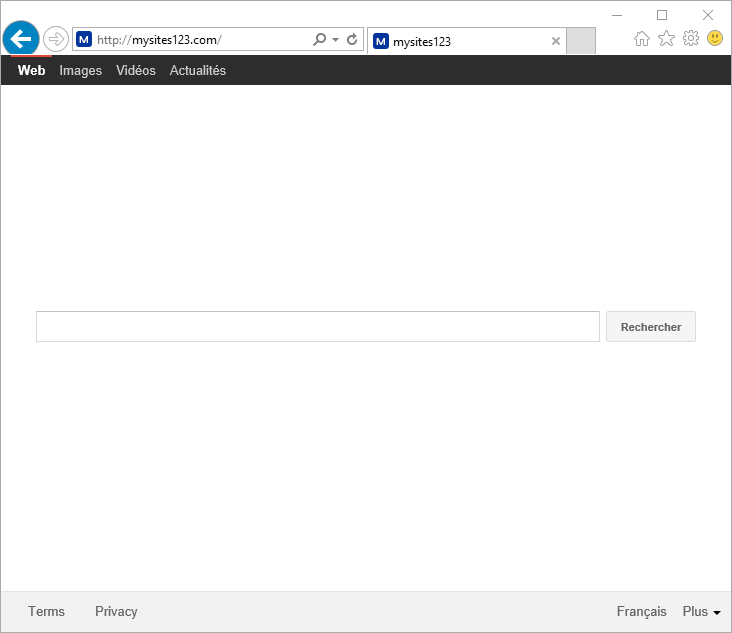This screenshot has width=732, height=633.
Task: Open Favorites star icon
Action: coord(666,38)
